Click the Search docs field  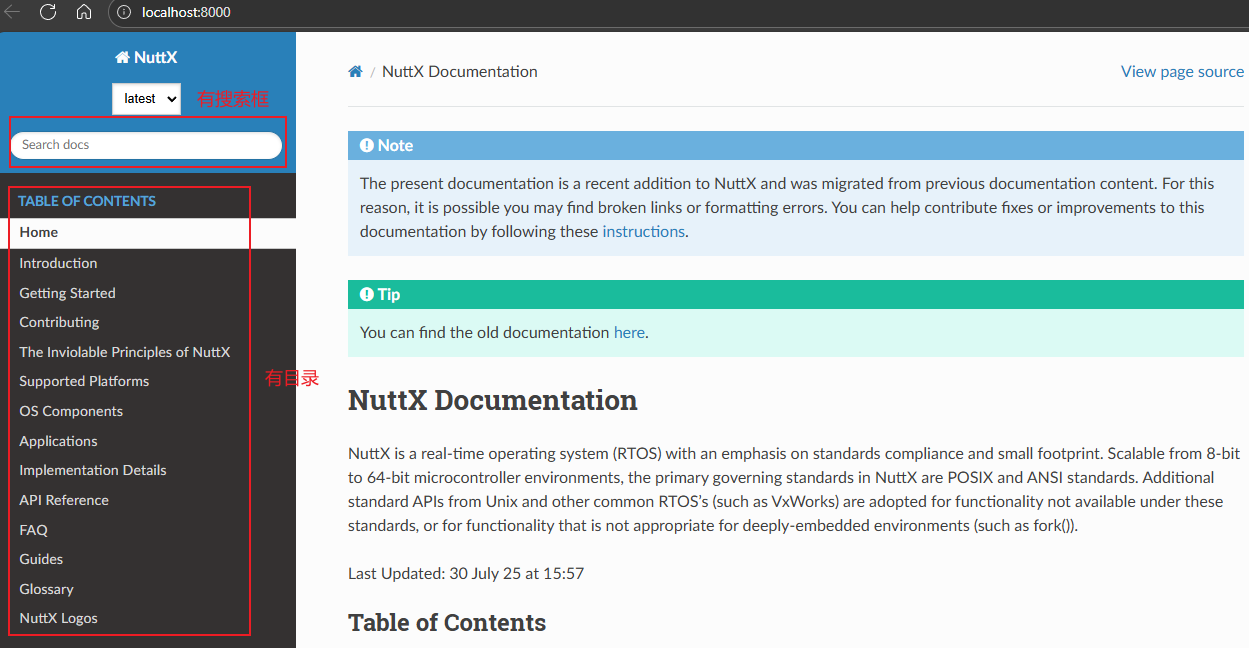(146, 145)
